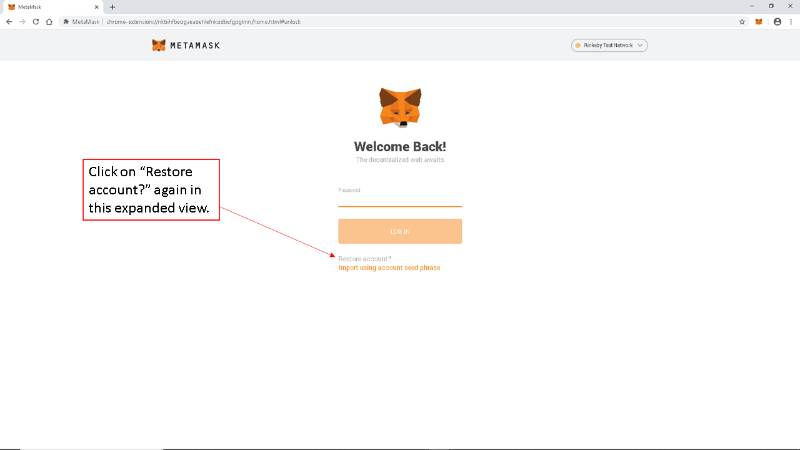Go back with the browser back arrow
Screen dimensions: 800x450
(9, 22)
